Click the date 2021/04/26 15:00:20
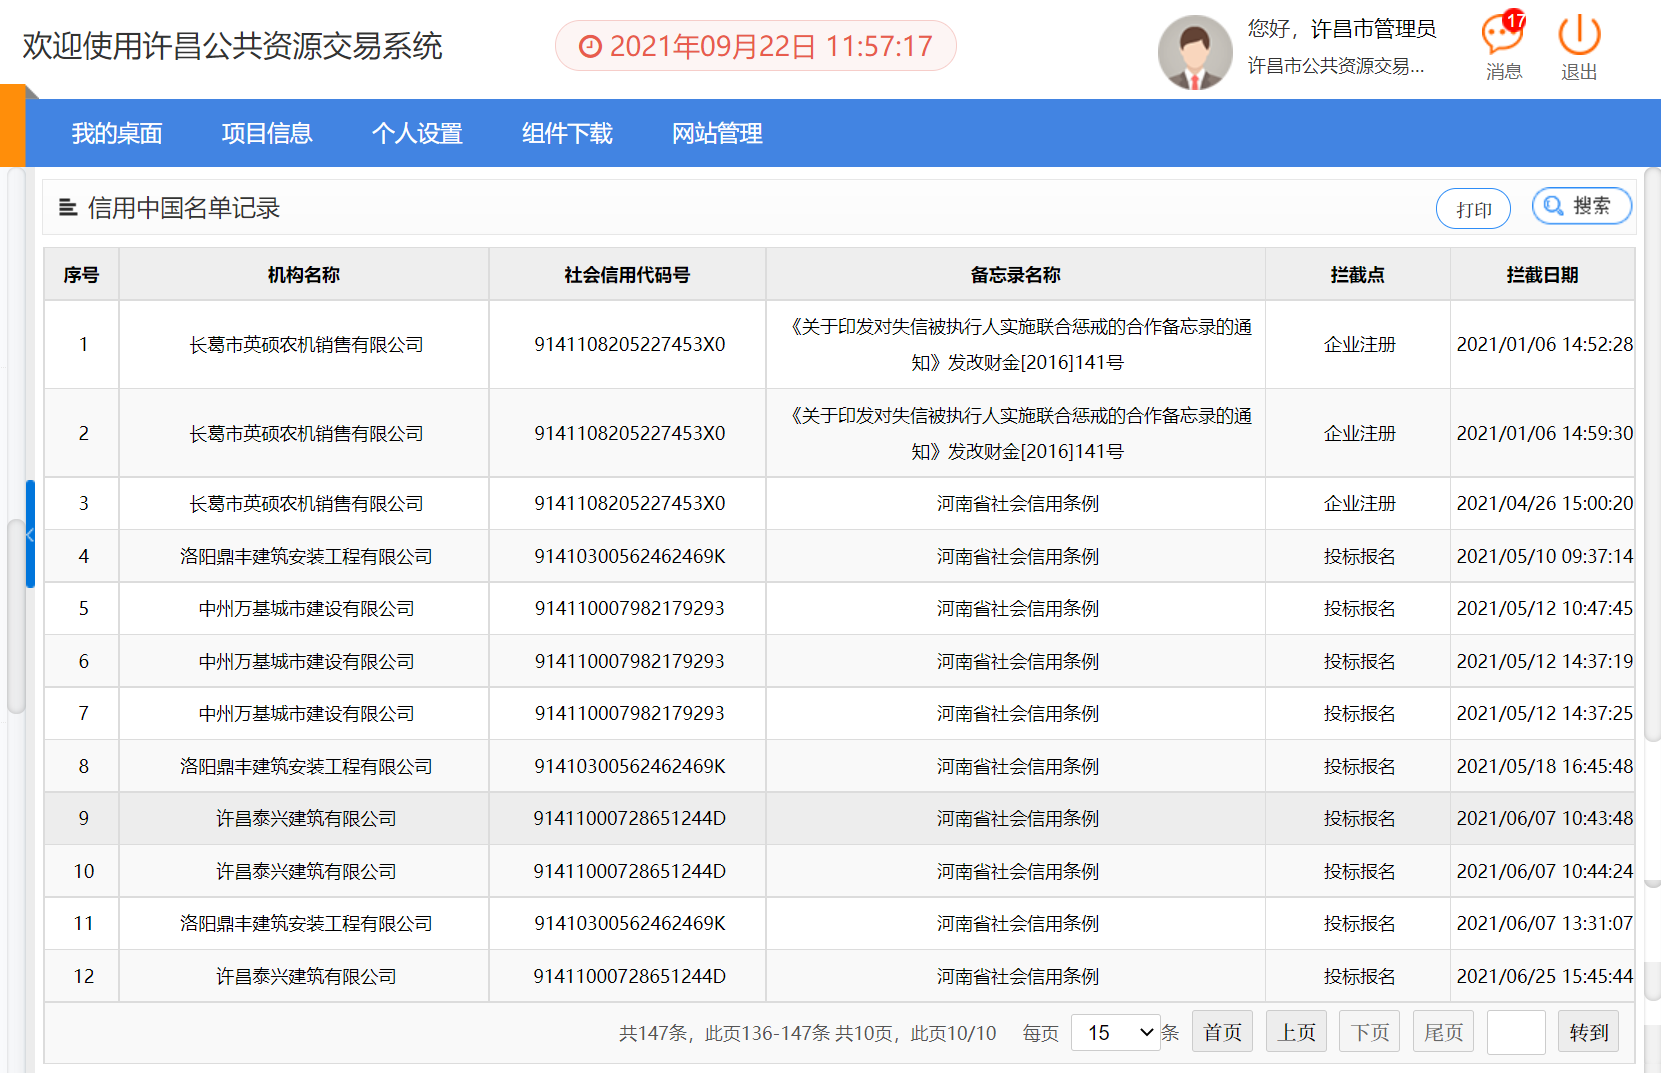Viewport: 1661px width, 1073px height. click(1545, 503)
